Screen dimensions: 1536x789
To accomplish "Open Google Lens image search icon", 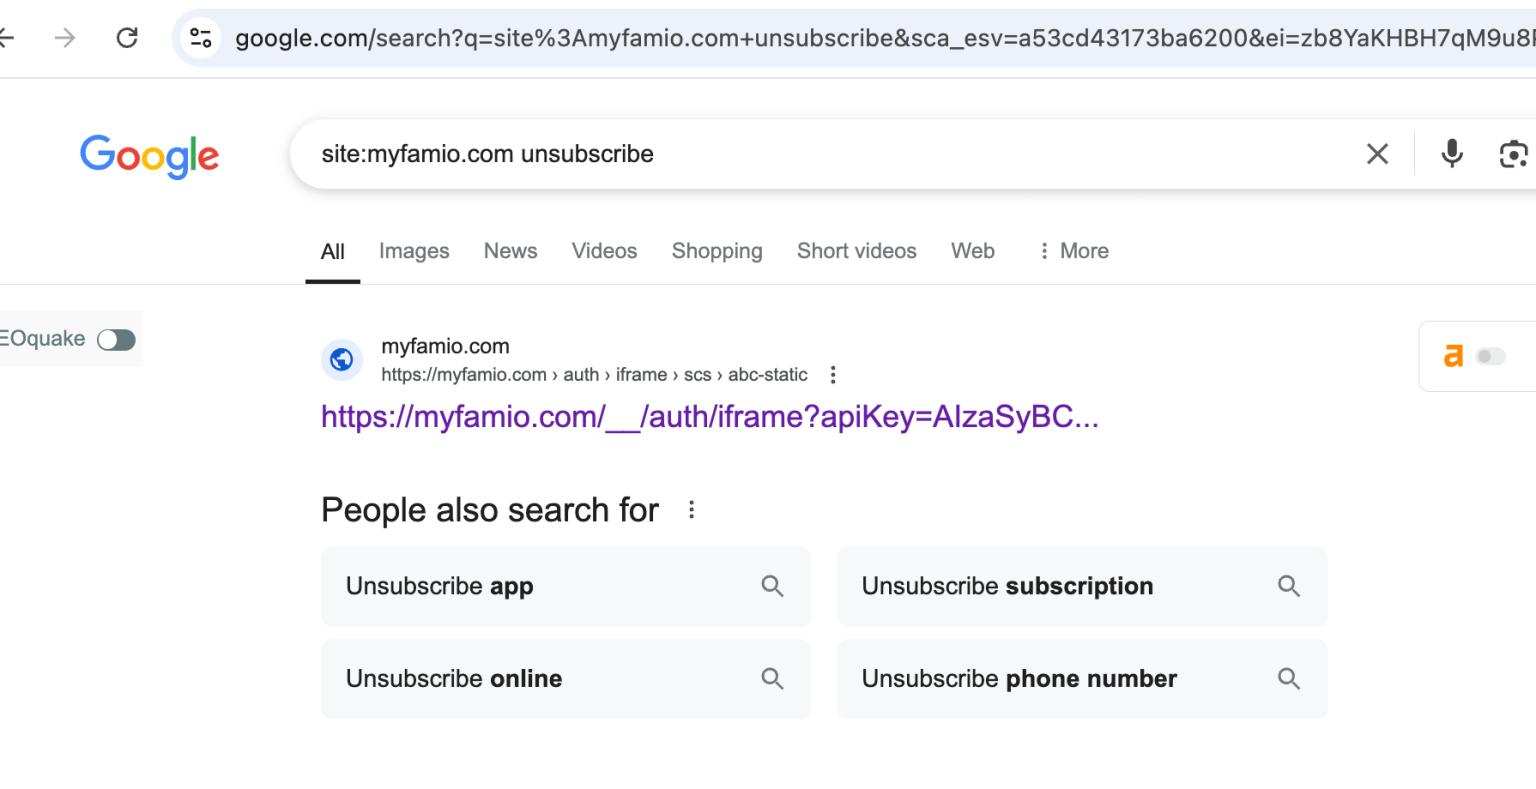I will pyautogui.click(x=1513, y=154).
